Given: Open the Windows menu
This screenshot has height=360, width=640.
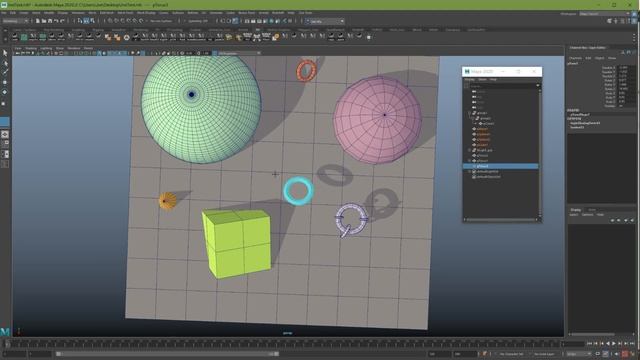Looking at the screenshot, I should pos(78,13).
